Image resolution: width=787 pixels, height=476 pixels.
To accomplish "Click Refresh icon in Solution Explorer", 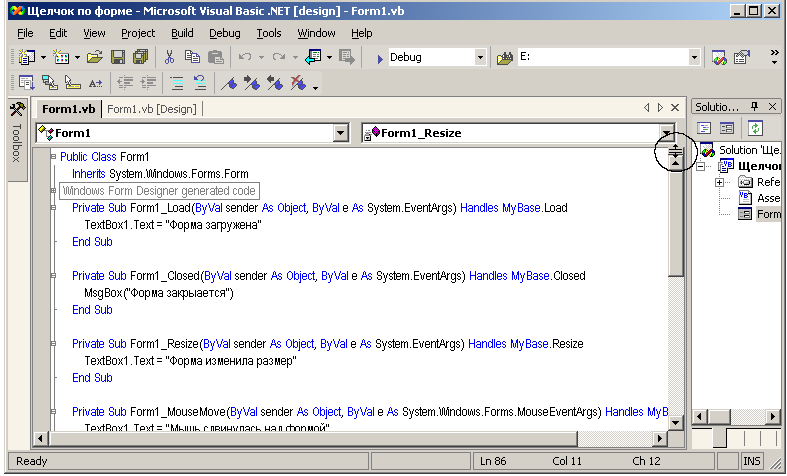I will point(755,128).
